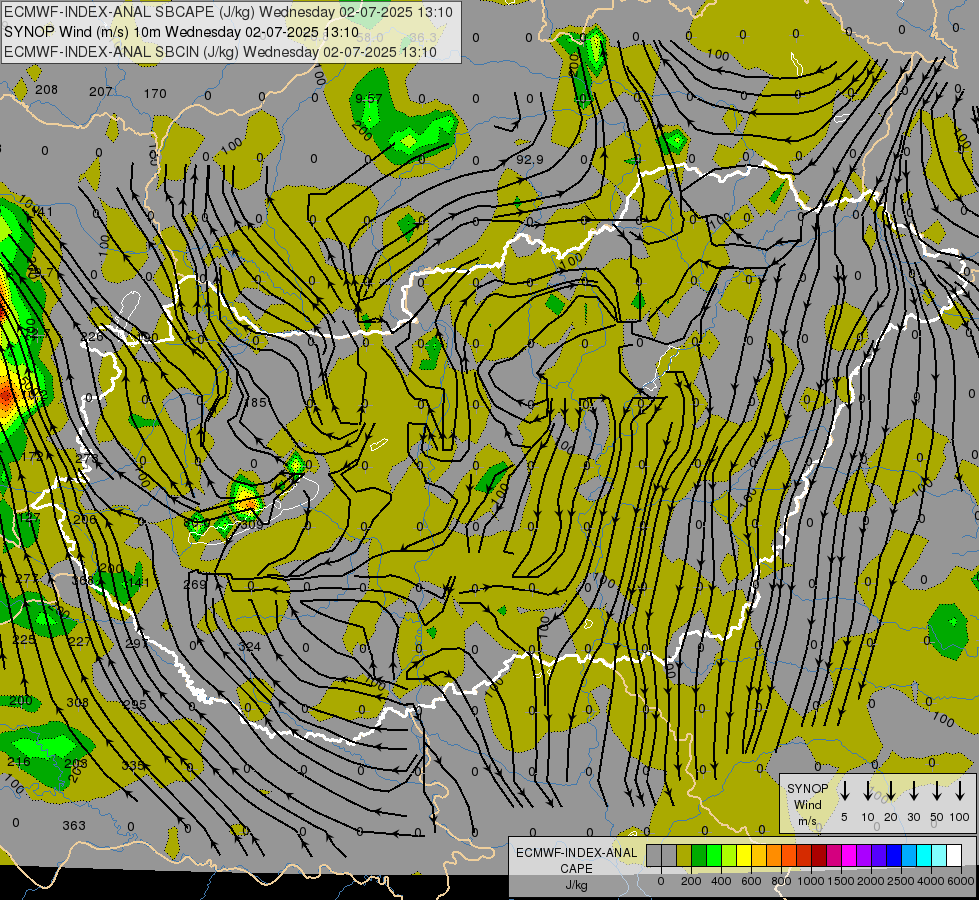Click the map value '363'
979x900 pixels.
(74, 826)
